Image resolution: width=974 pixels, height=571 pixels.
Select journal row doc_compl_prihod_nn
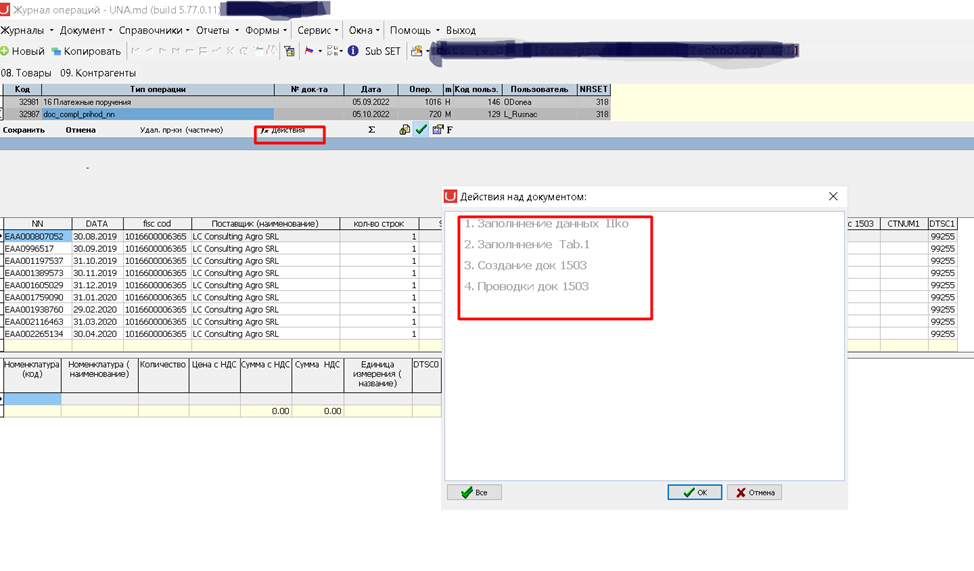307,114
